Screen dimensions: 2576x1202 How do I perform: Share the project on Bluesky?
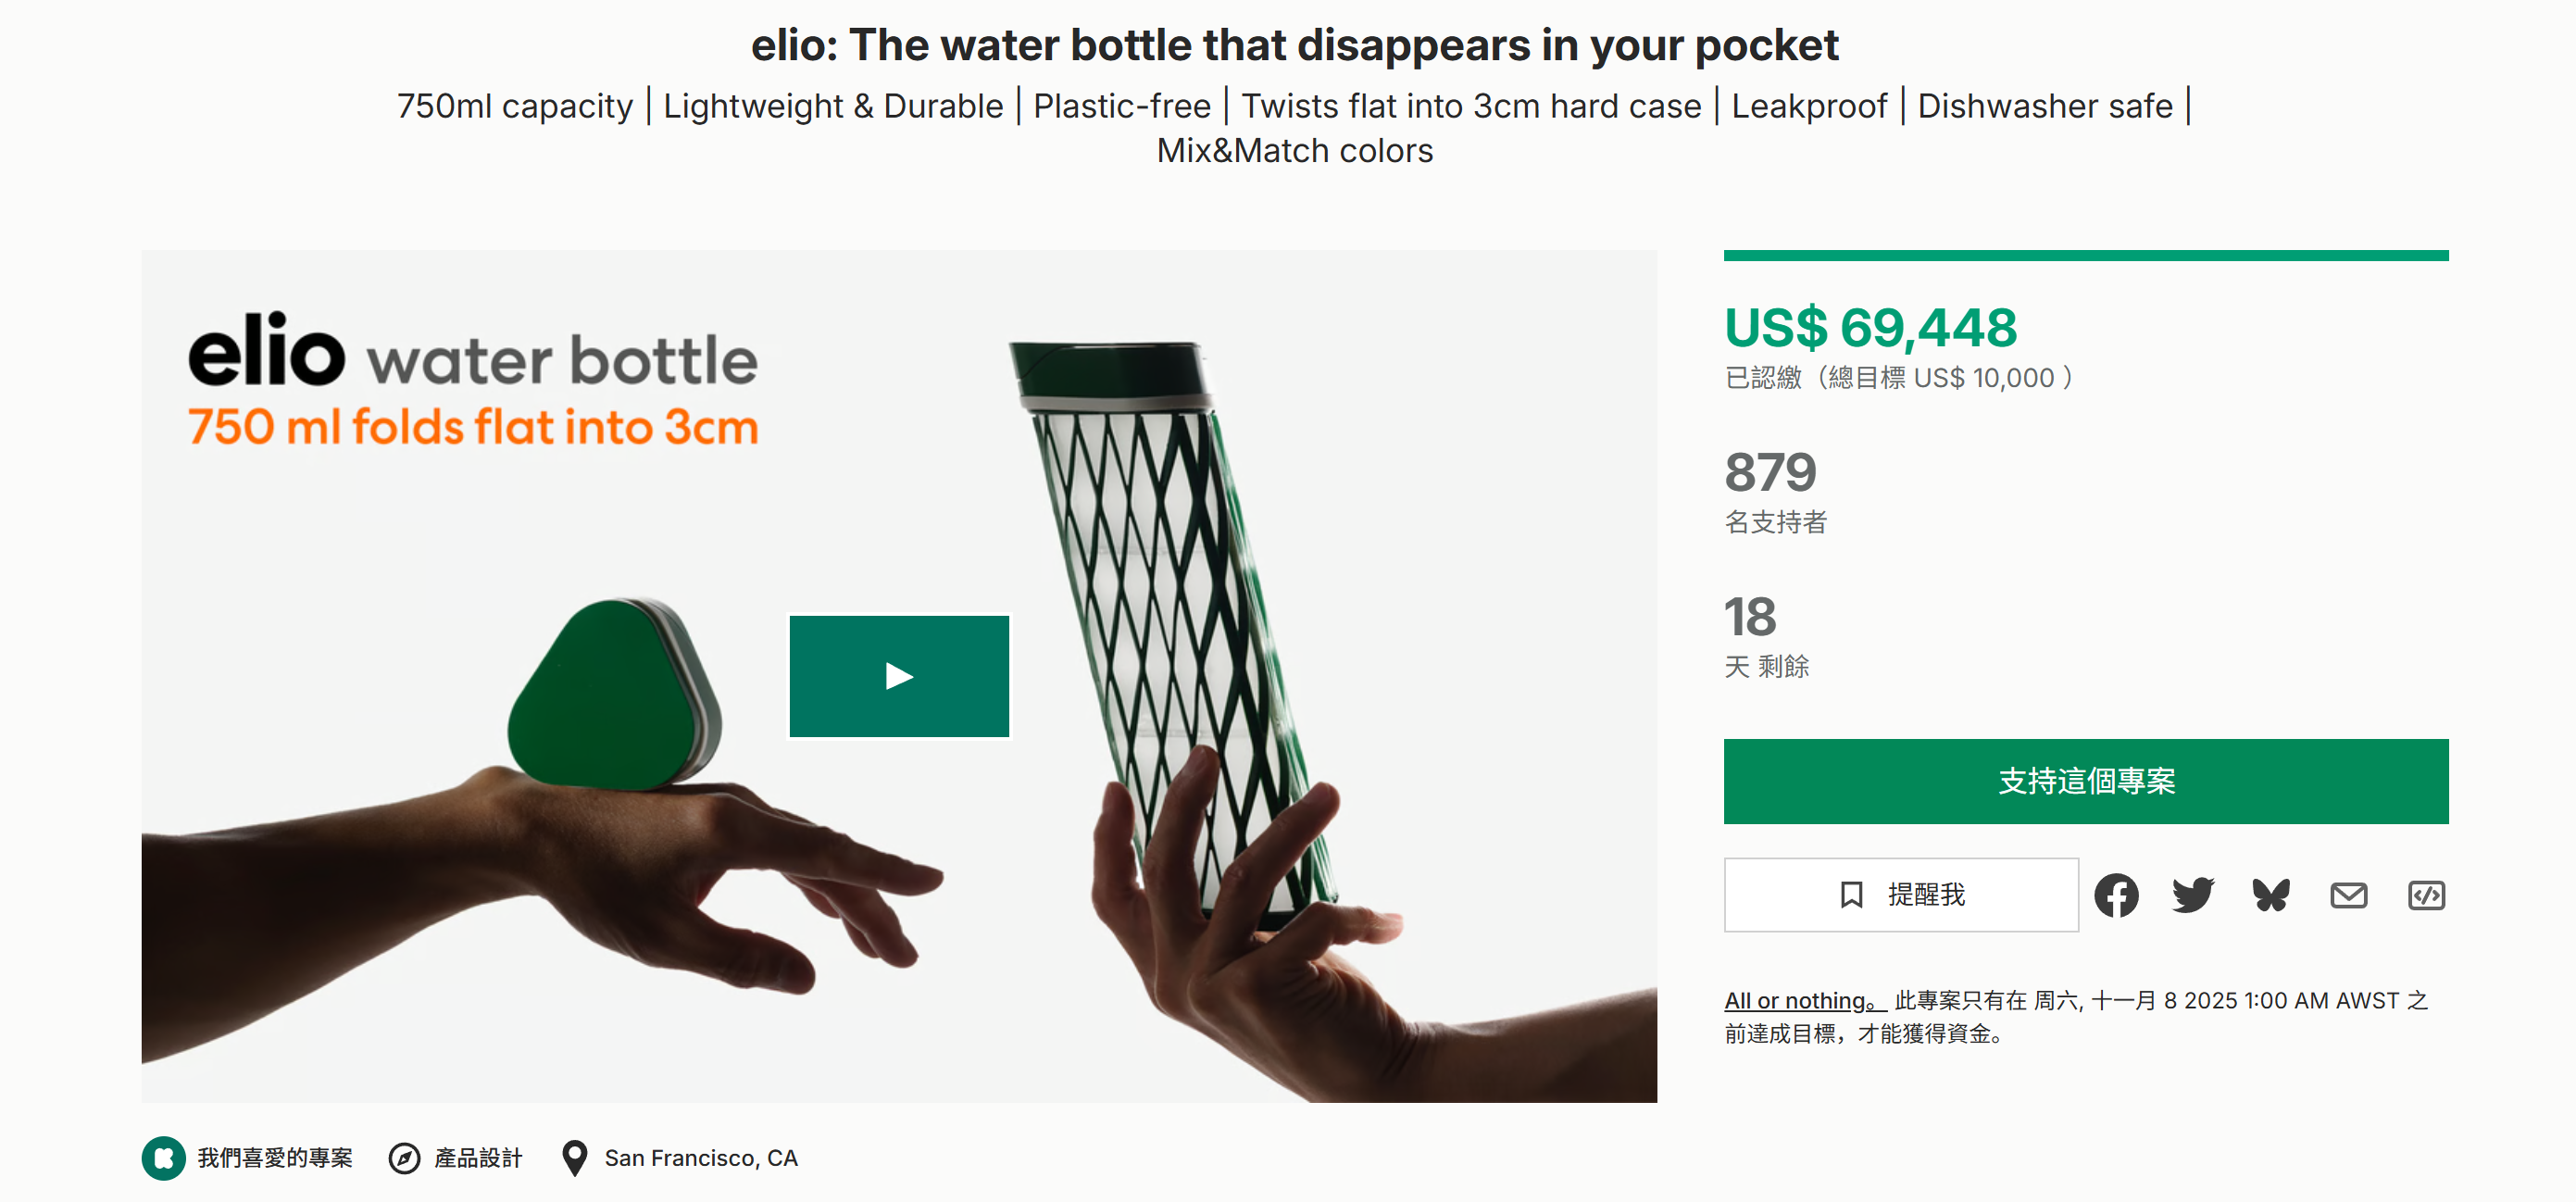click(2270, 895)
